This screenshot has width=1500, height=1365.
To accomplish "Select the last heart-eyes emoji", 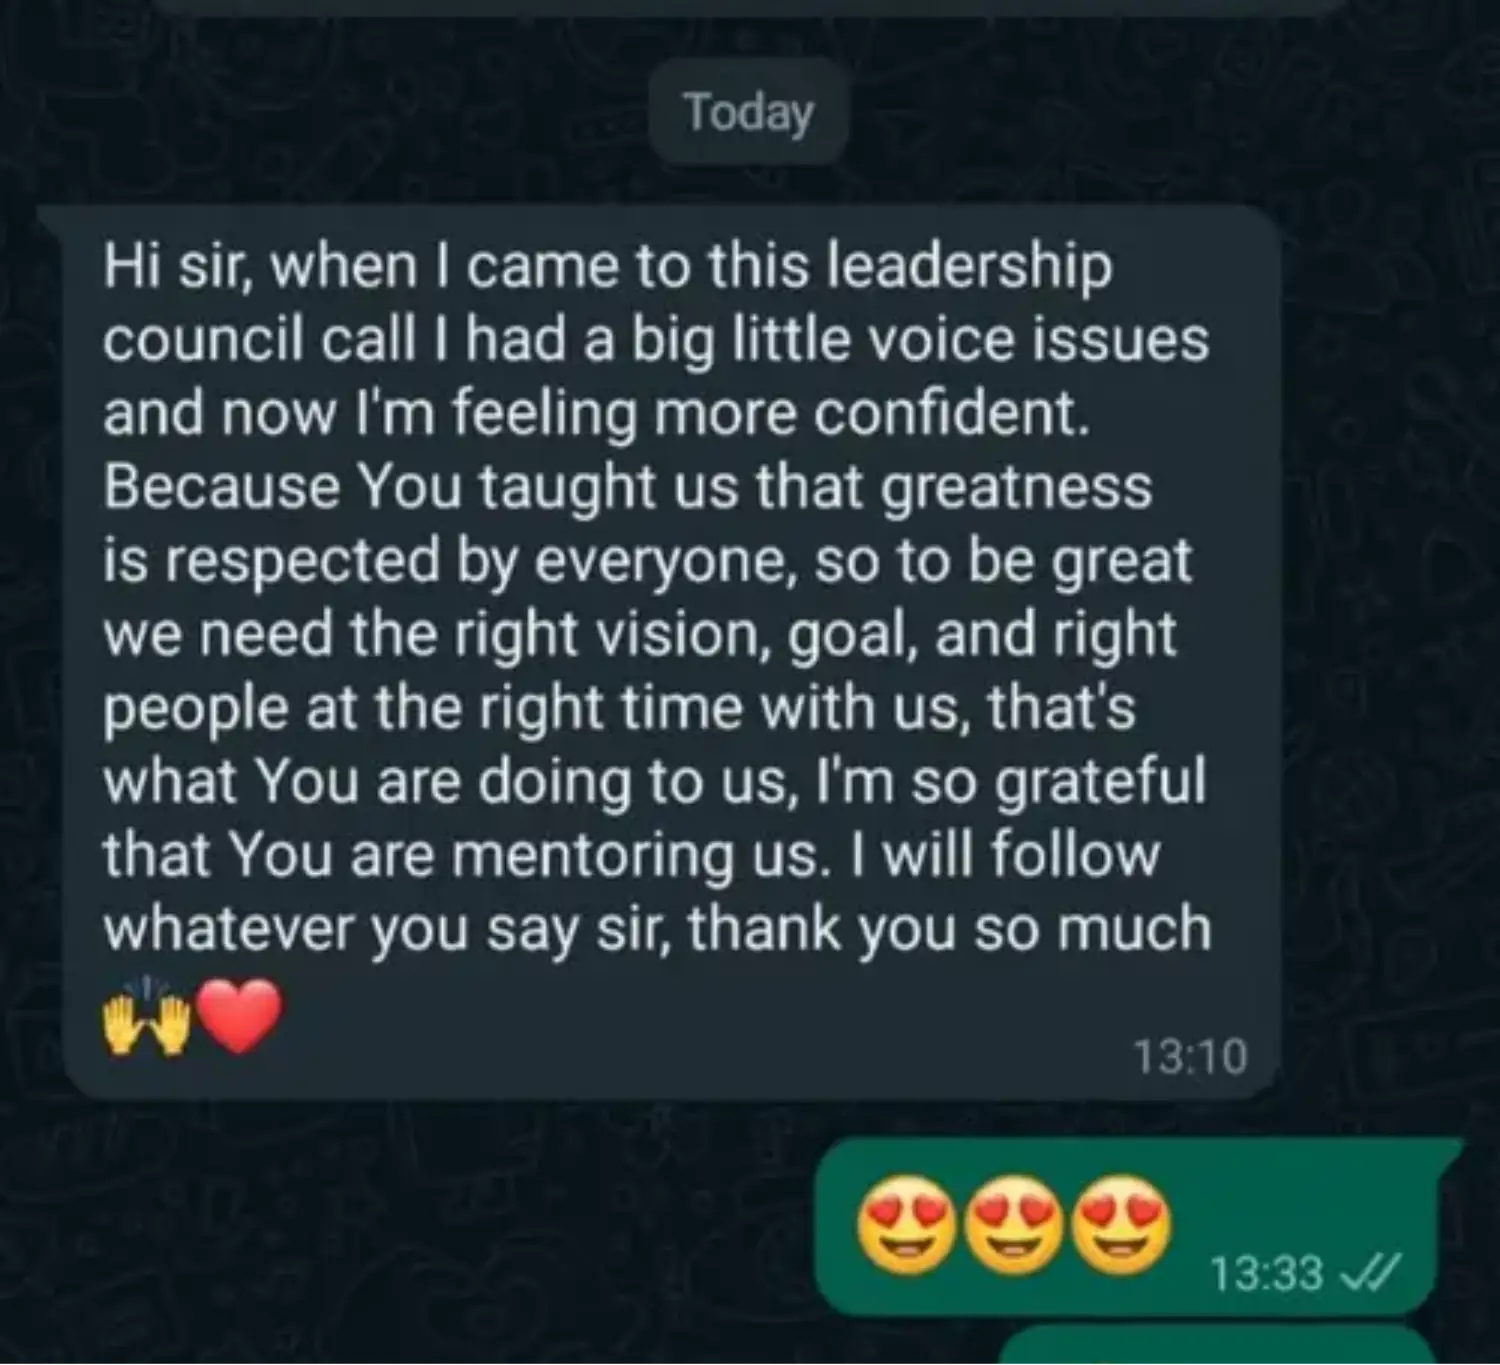I will click(x=1121, y=1226).
